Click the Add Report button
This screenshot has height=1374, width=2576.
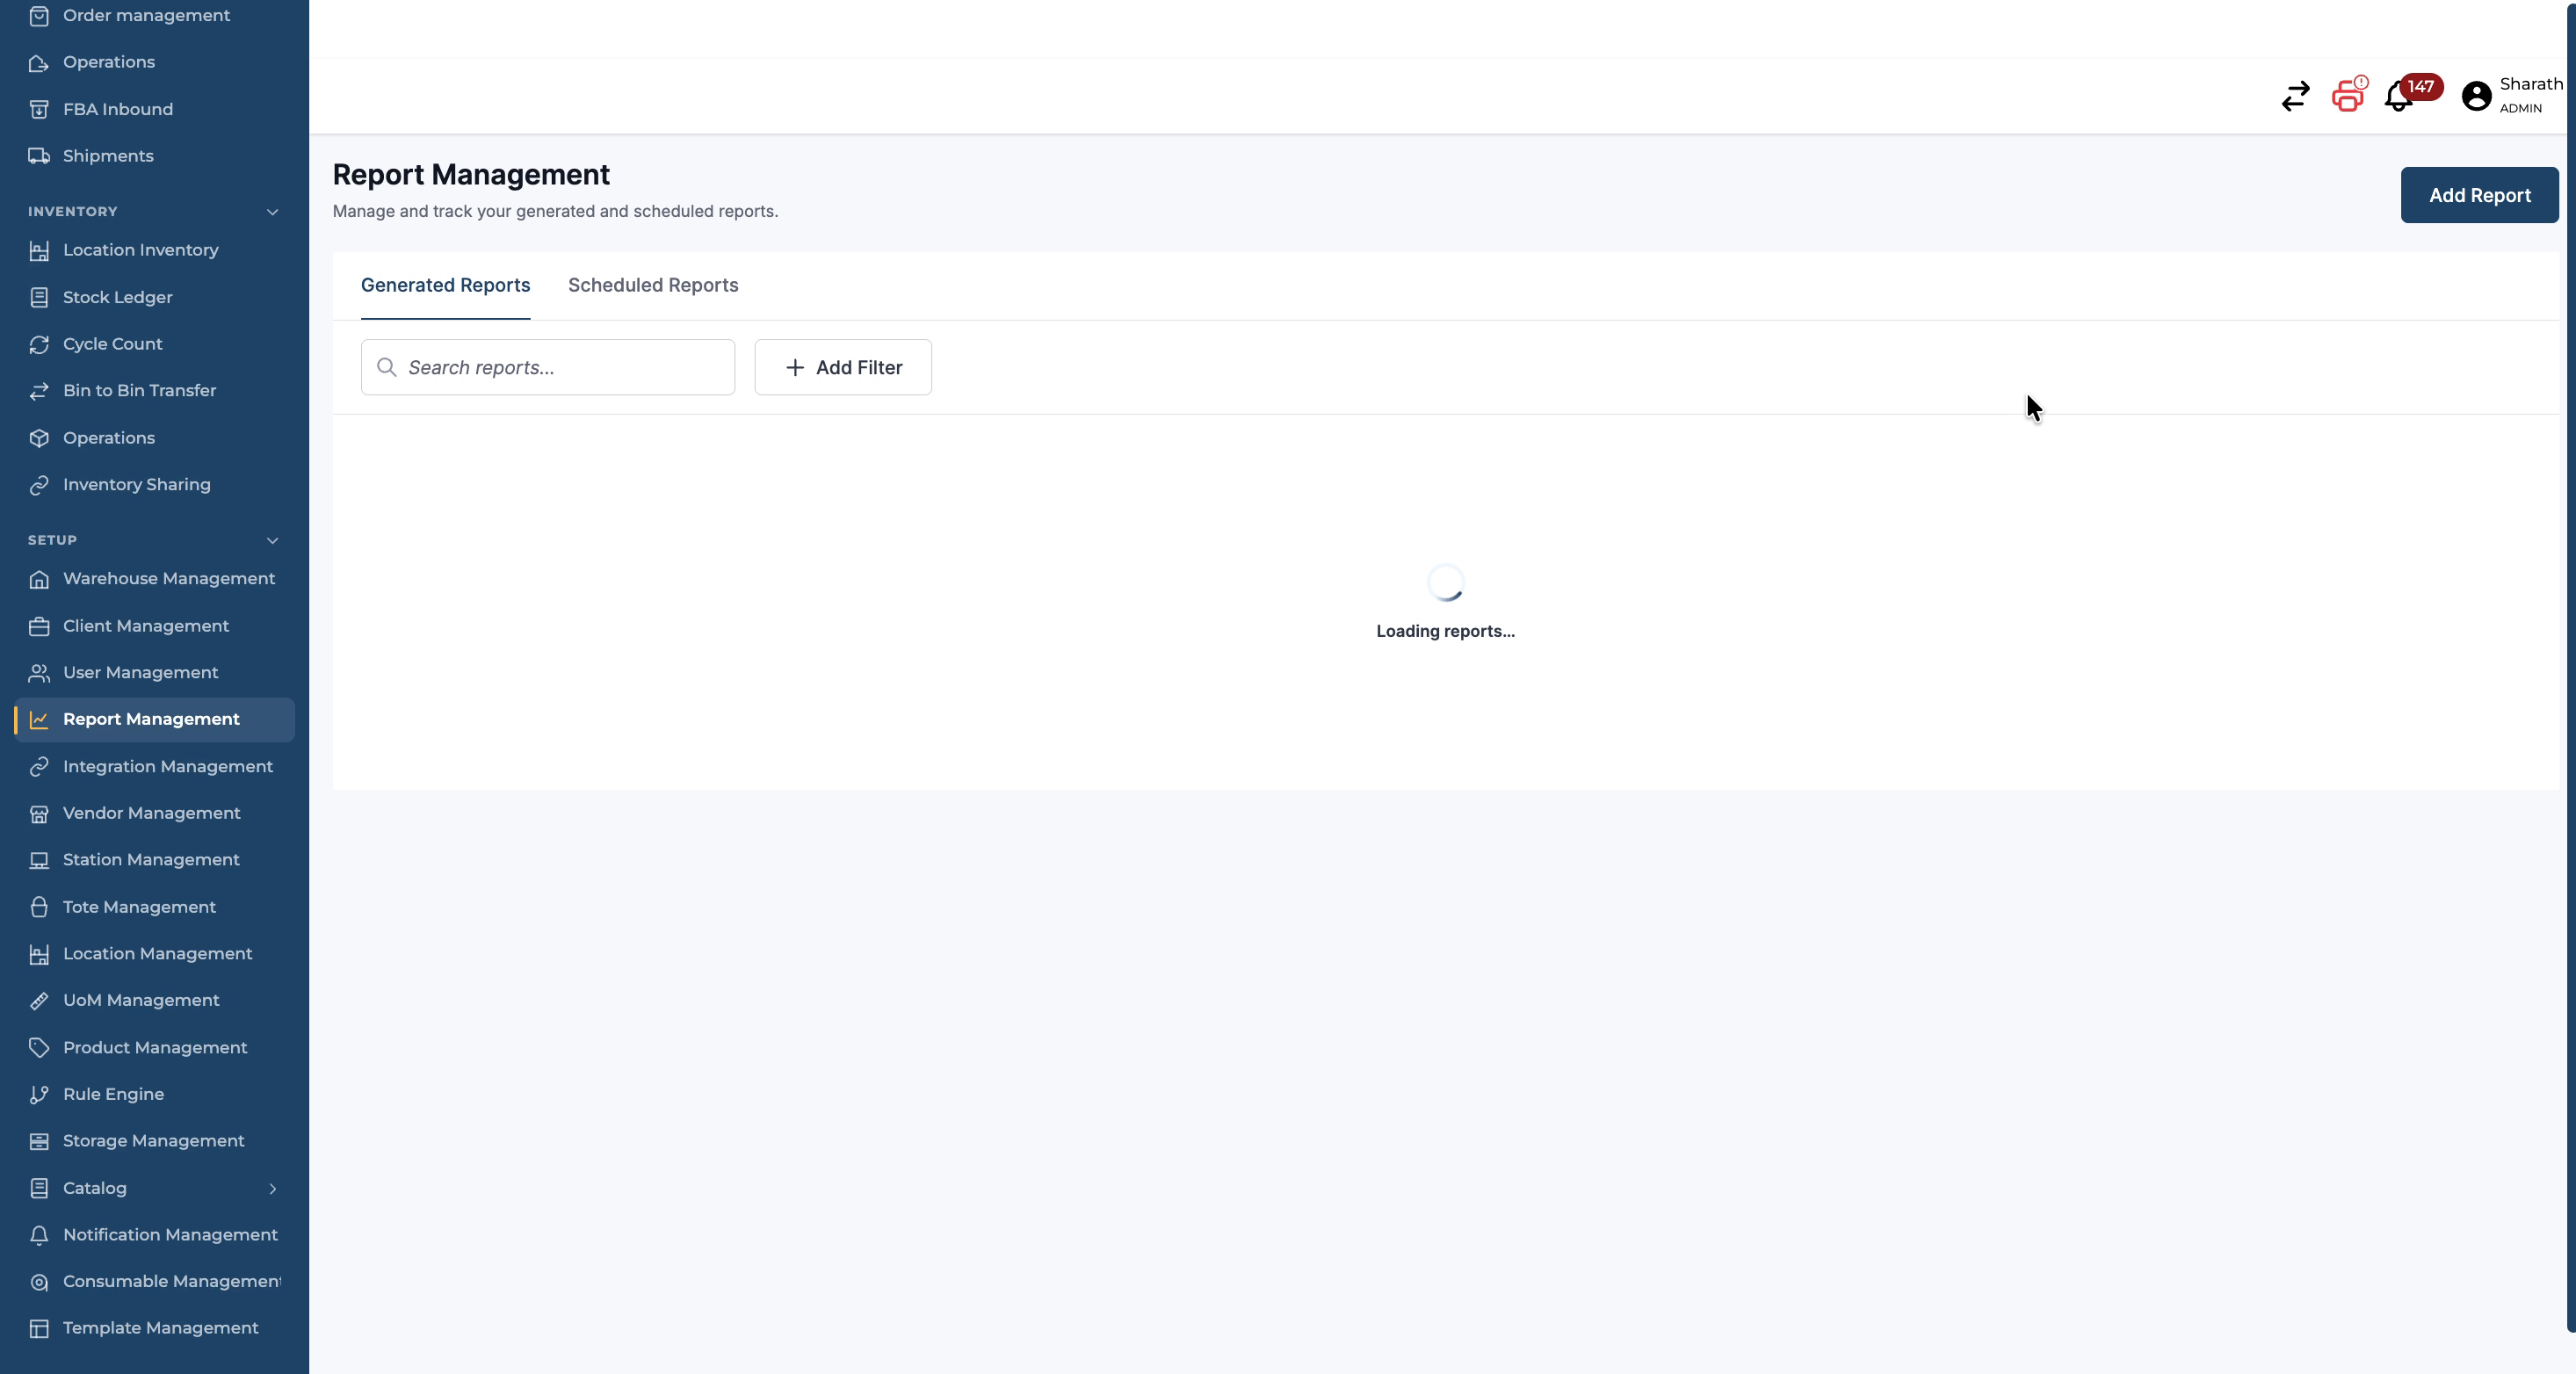2479,195
